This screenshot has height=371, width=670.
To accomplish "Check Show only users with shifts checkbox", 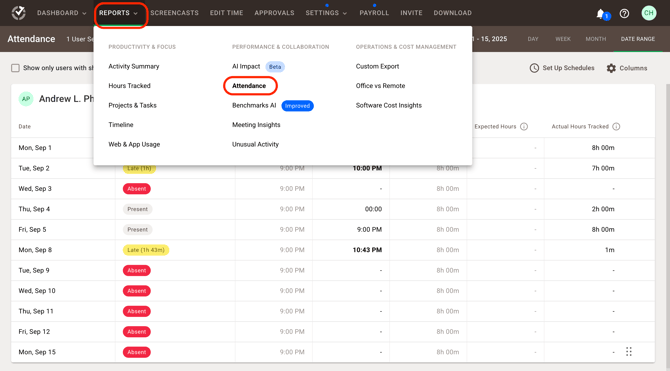I will coord(15,68).
